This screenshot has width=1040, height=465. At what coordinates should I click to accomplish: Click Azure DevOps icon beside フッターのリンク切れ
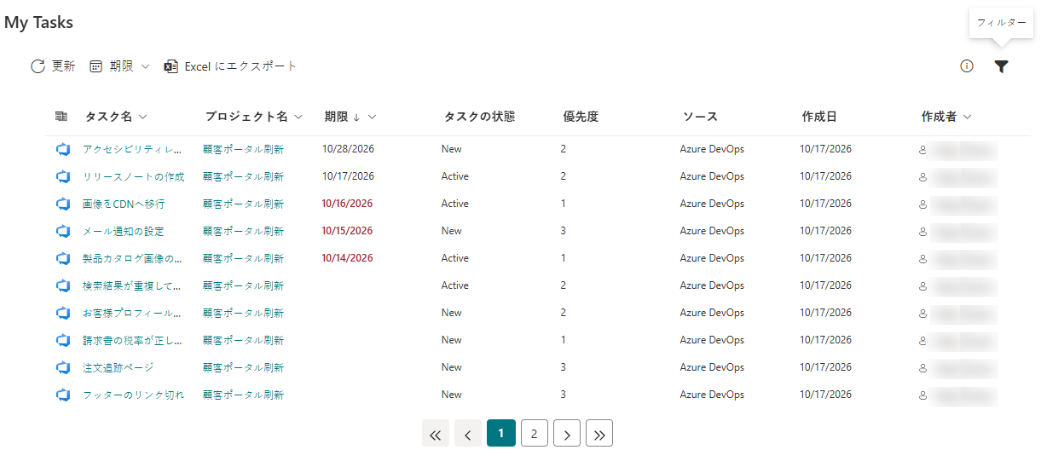coord(62,395)
